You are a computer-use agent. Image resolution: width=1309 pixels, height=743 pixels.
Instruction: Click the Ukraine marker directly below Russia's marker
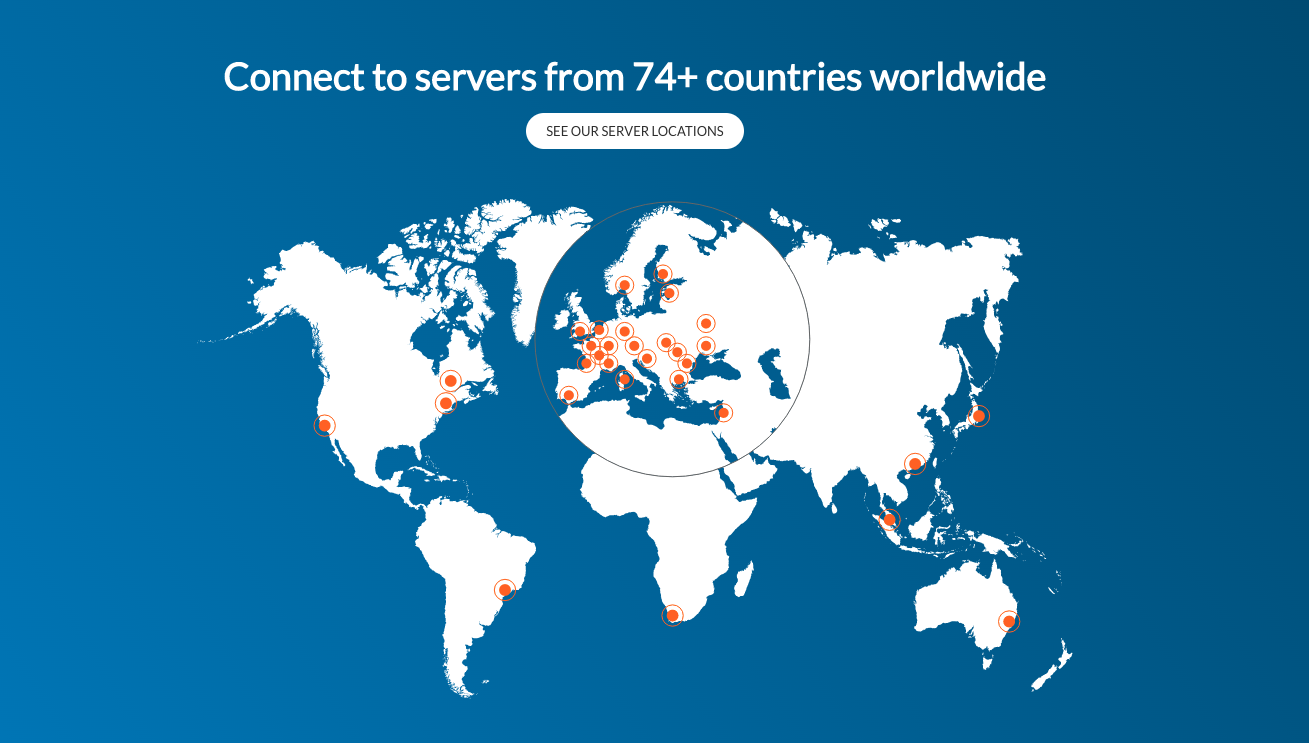(705, 346)
